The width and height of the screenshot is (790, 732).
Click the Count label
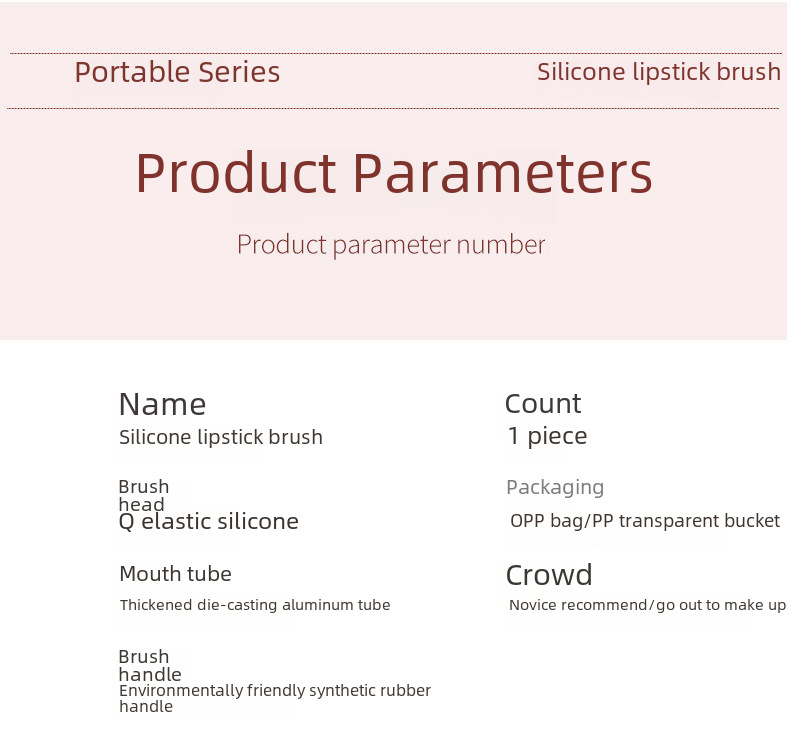pos(543,404)
